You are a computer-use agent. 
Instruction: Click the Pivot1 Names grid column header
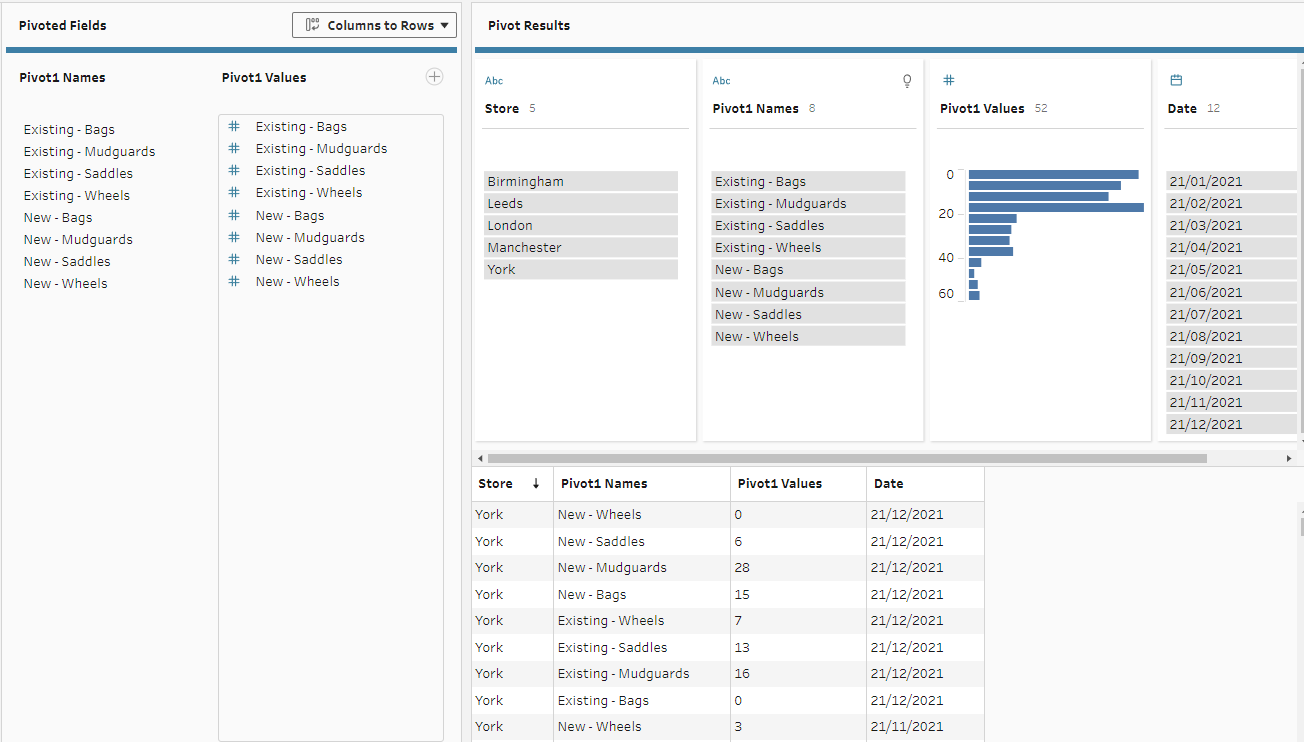click(x=604, y=484)
